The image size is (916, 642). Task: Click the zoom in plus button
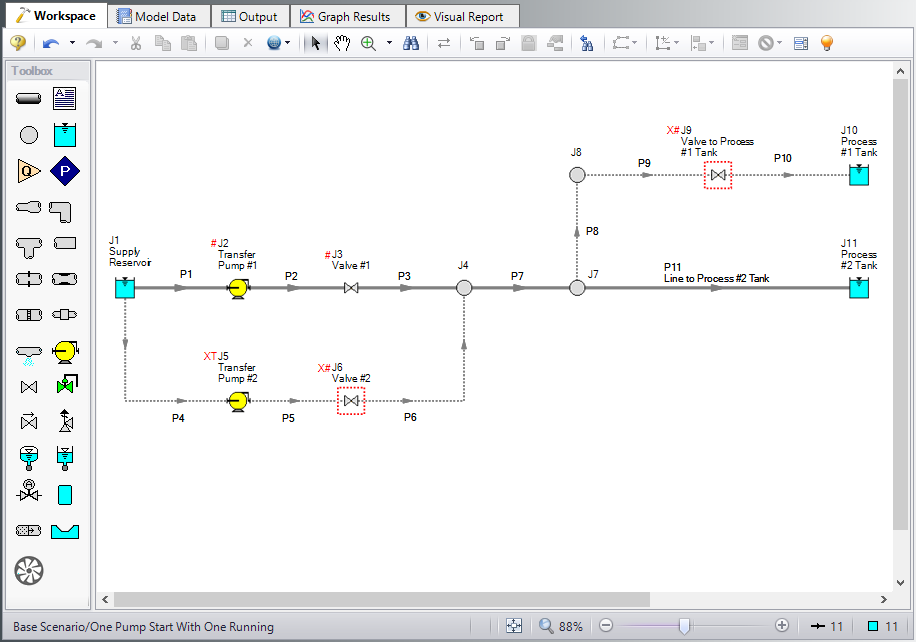[x=782, y=626]
